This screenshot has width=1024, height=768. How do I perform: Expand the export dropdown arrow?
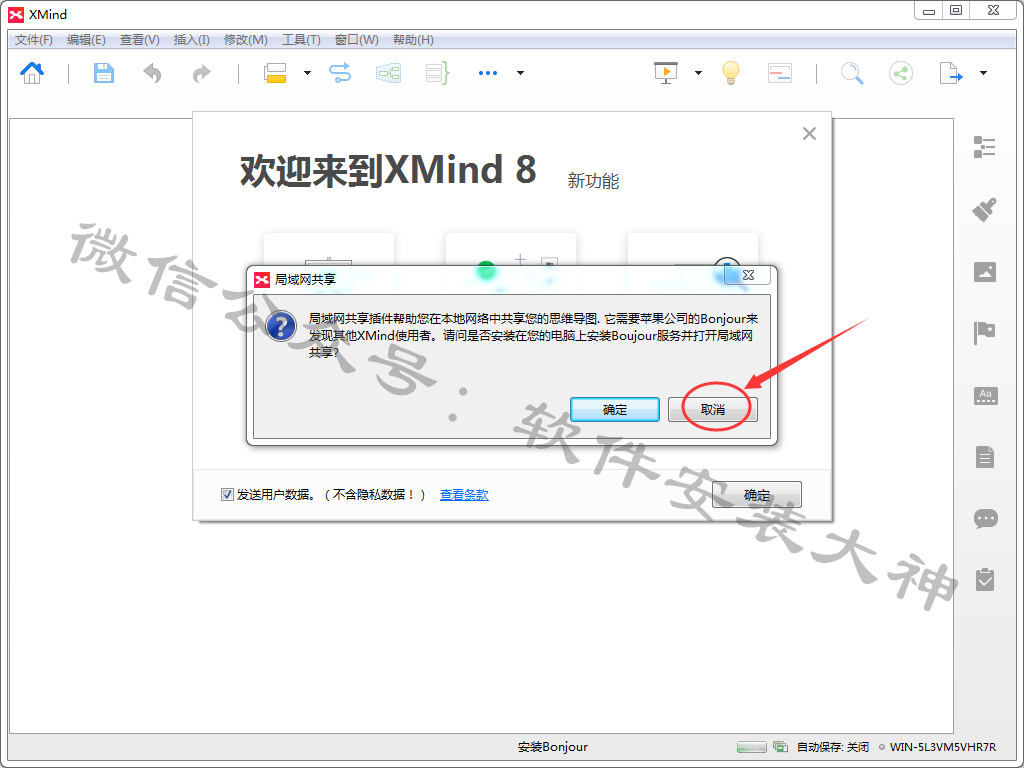983,73
